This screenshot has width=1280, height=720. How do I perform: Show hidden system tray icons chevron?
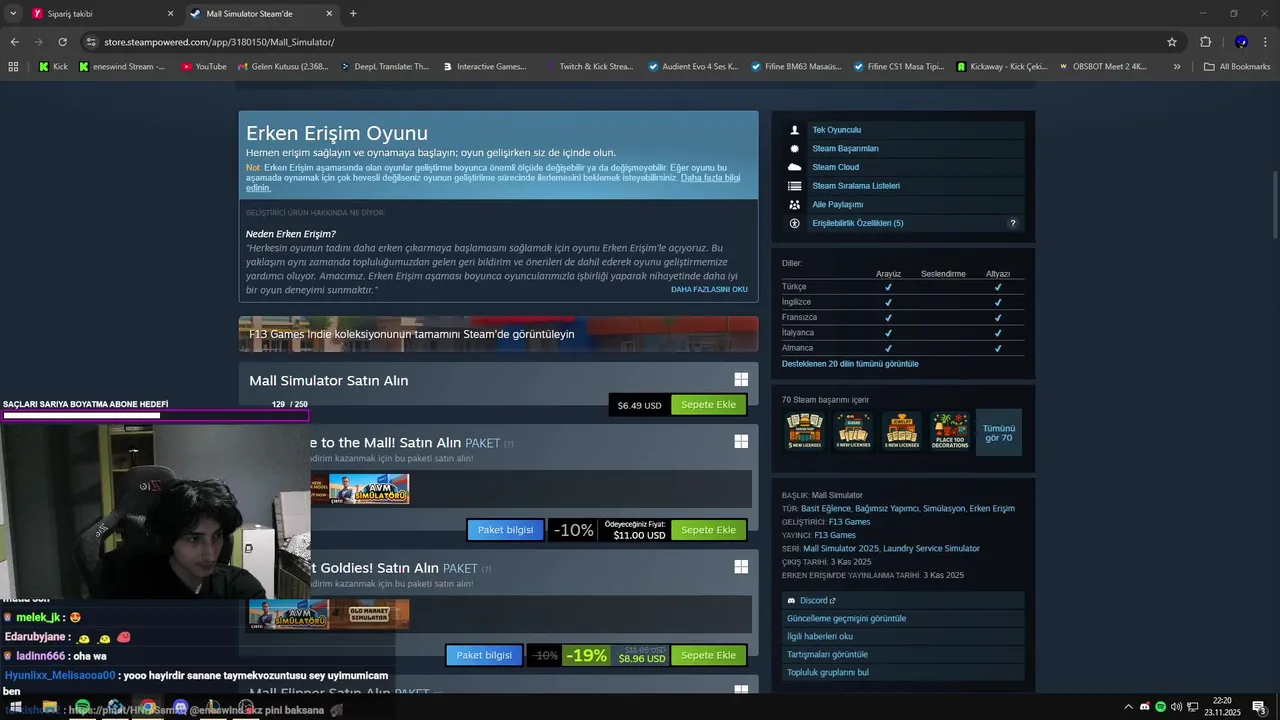(1129, 707)
